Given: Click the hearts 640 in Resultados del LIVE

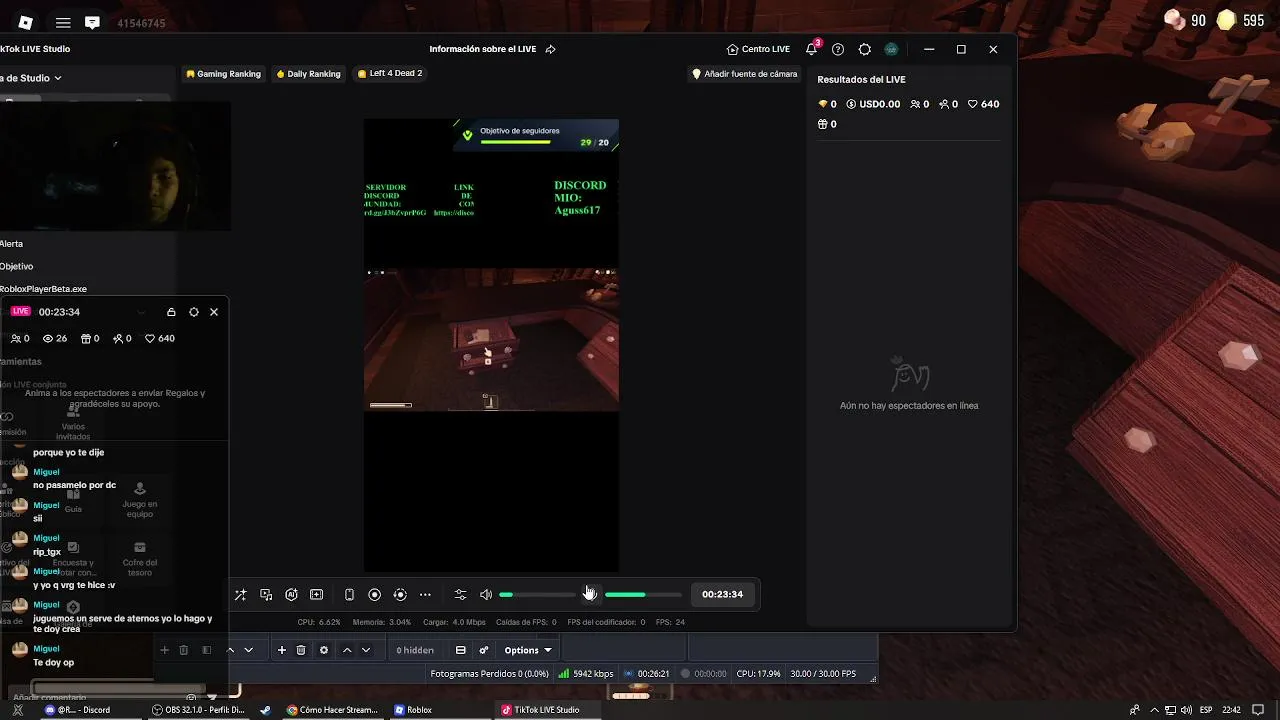Looking at the screenshot, I should coord(983,104).
